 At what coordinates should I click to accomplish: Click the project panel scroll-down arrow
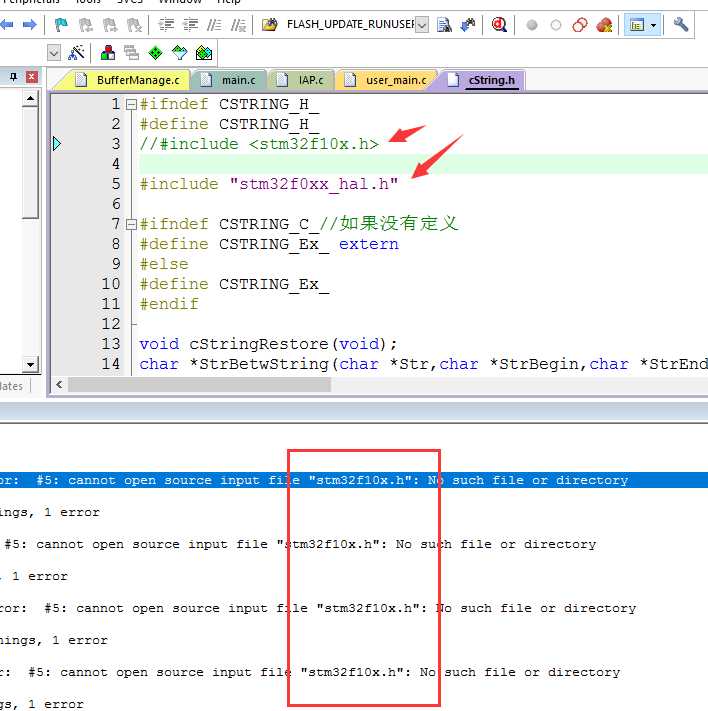(30, 364)
